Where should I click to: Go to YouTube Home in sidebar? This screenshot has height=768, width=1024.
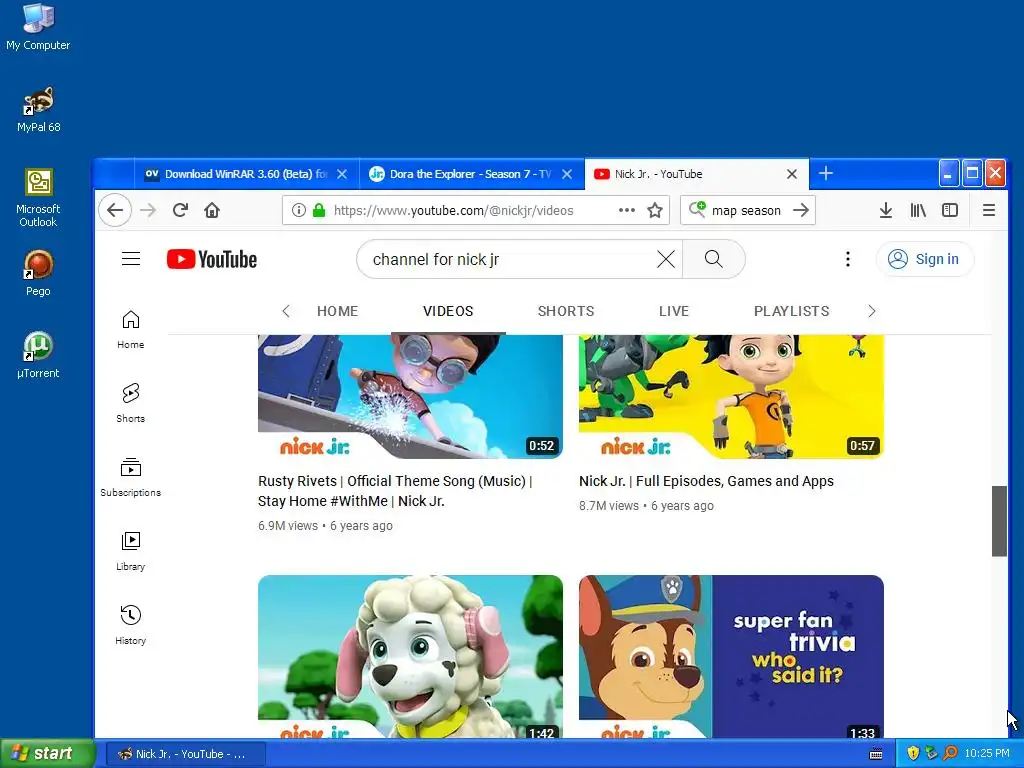pyautogui.click(x=131, y=330)
